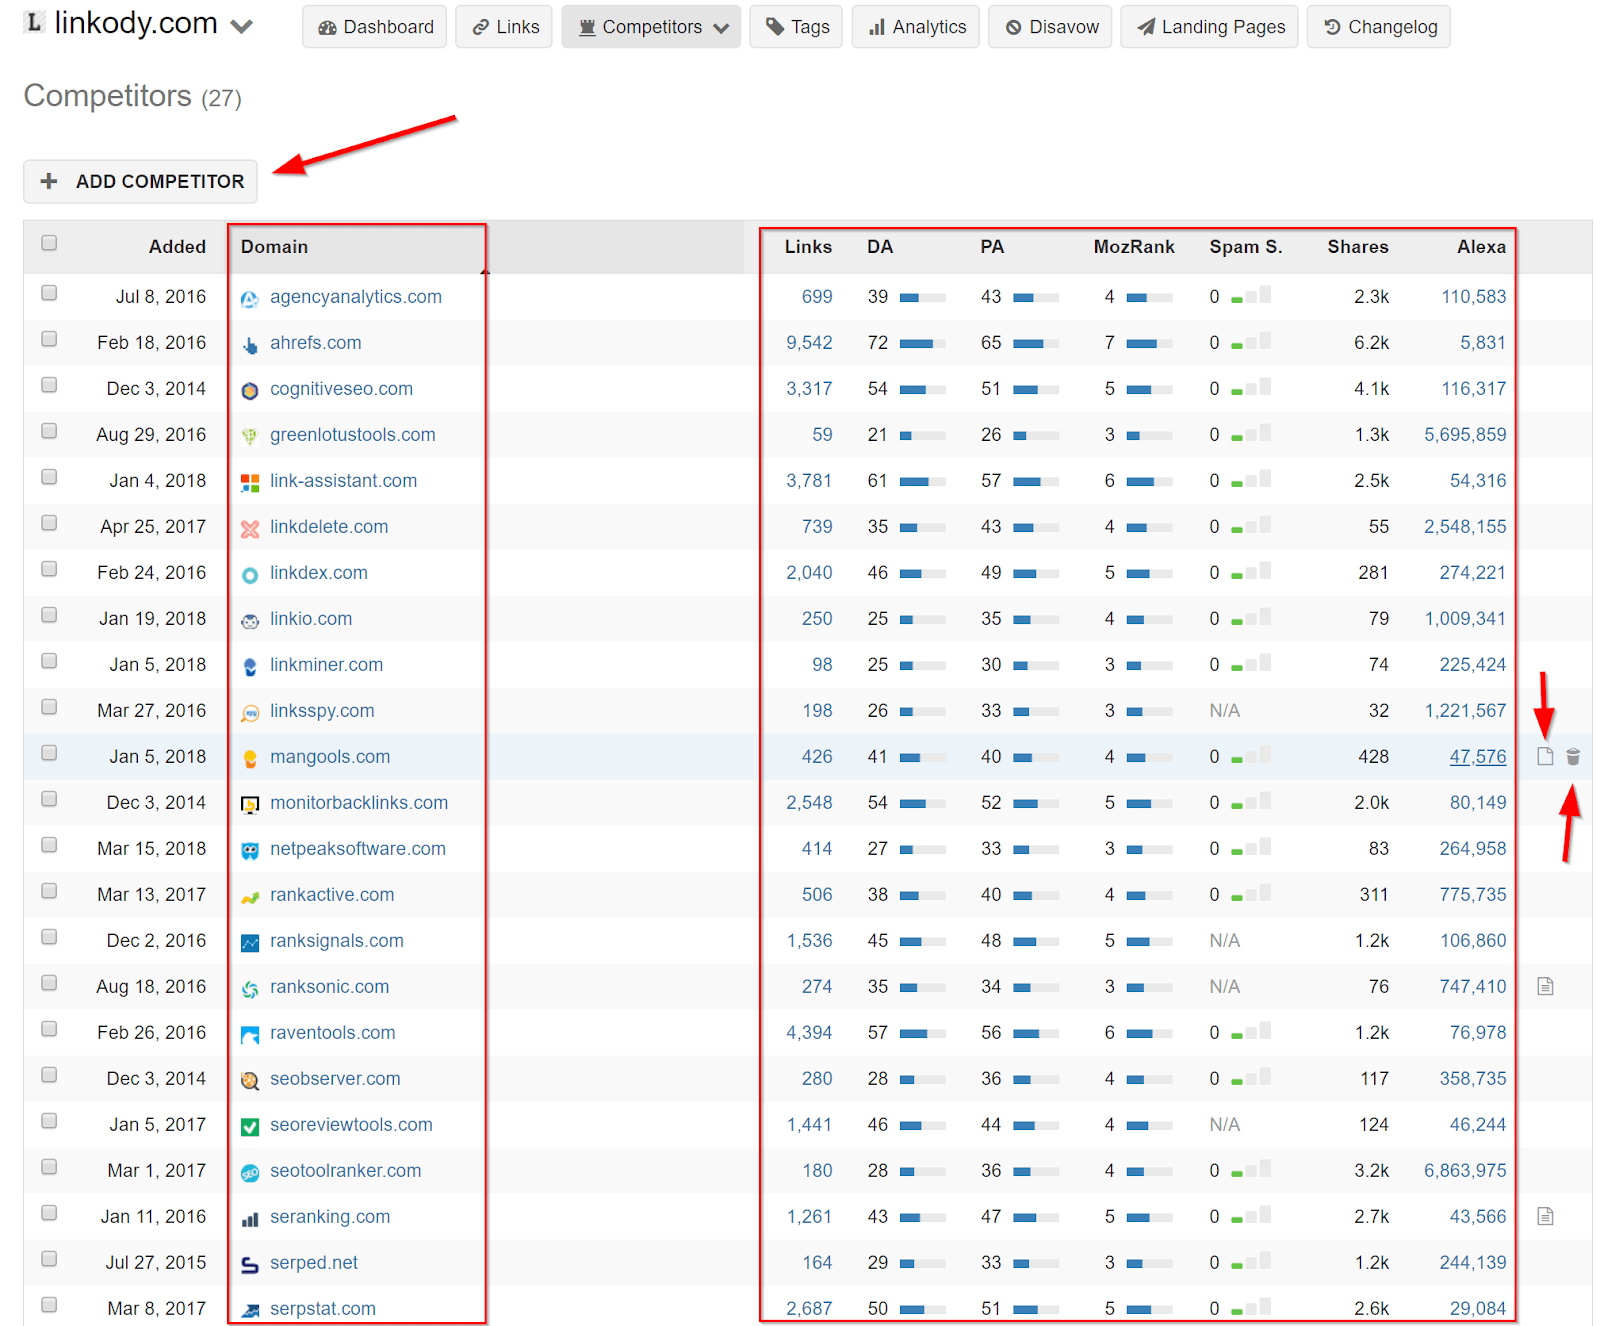This screenshot has width=1600, height=1326.
Task: Open the cognitiveseo.com domain link
Action: point(341,389)
